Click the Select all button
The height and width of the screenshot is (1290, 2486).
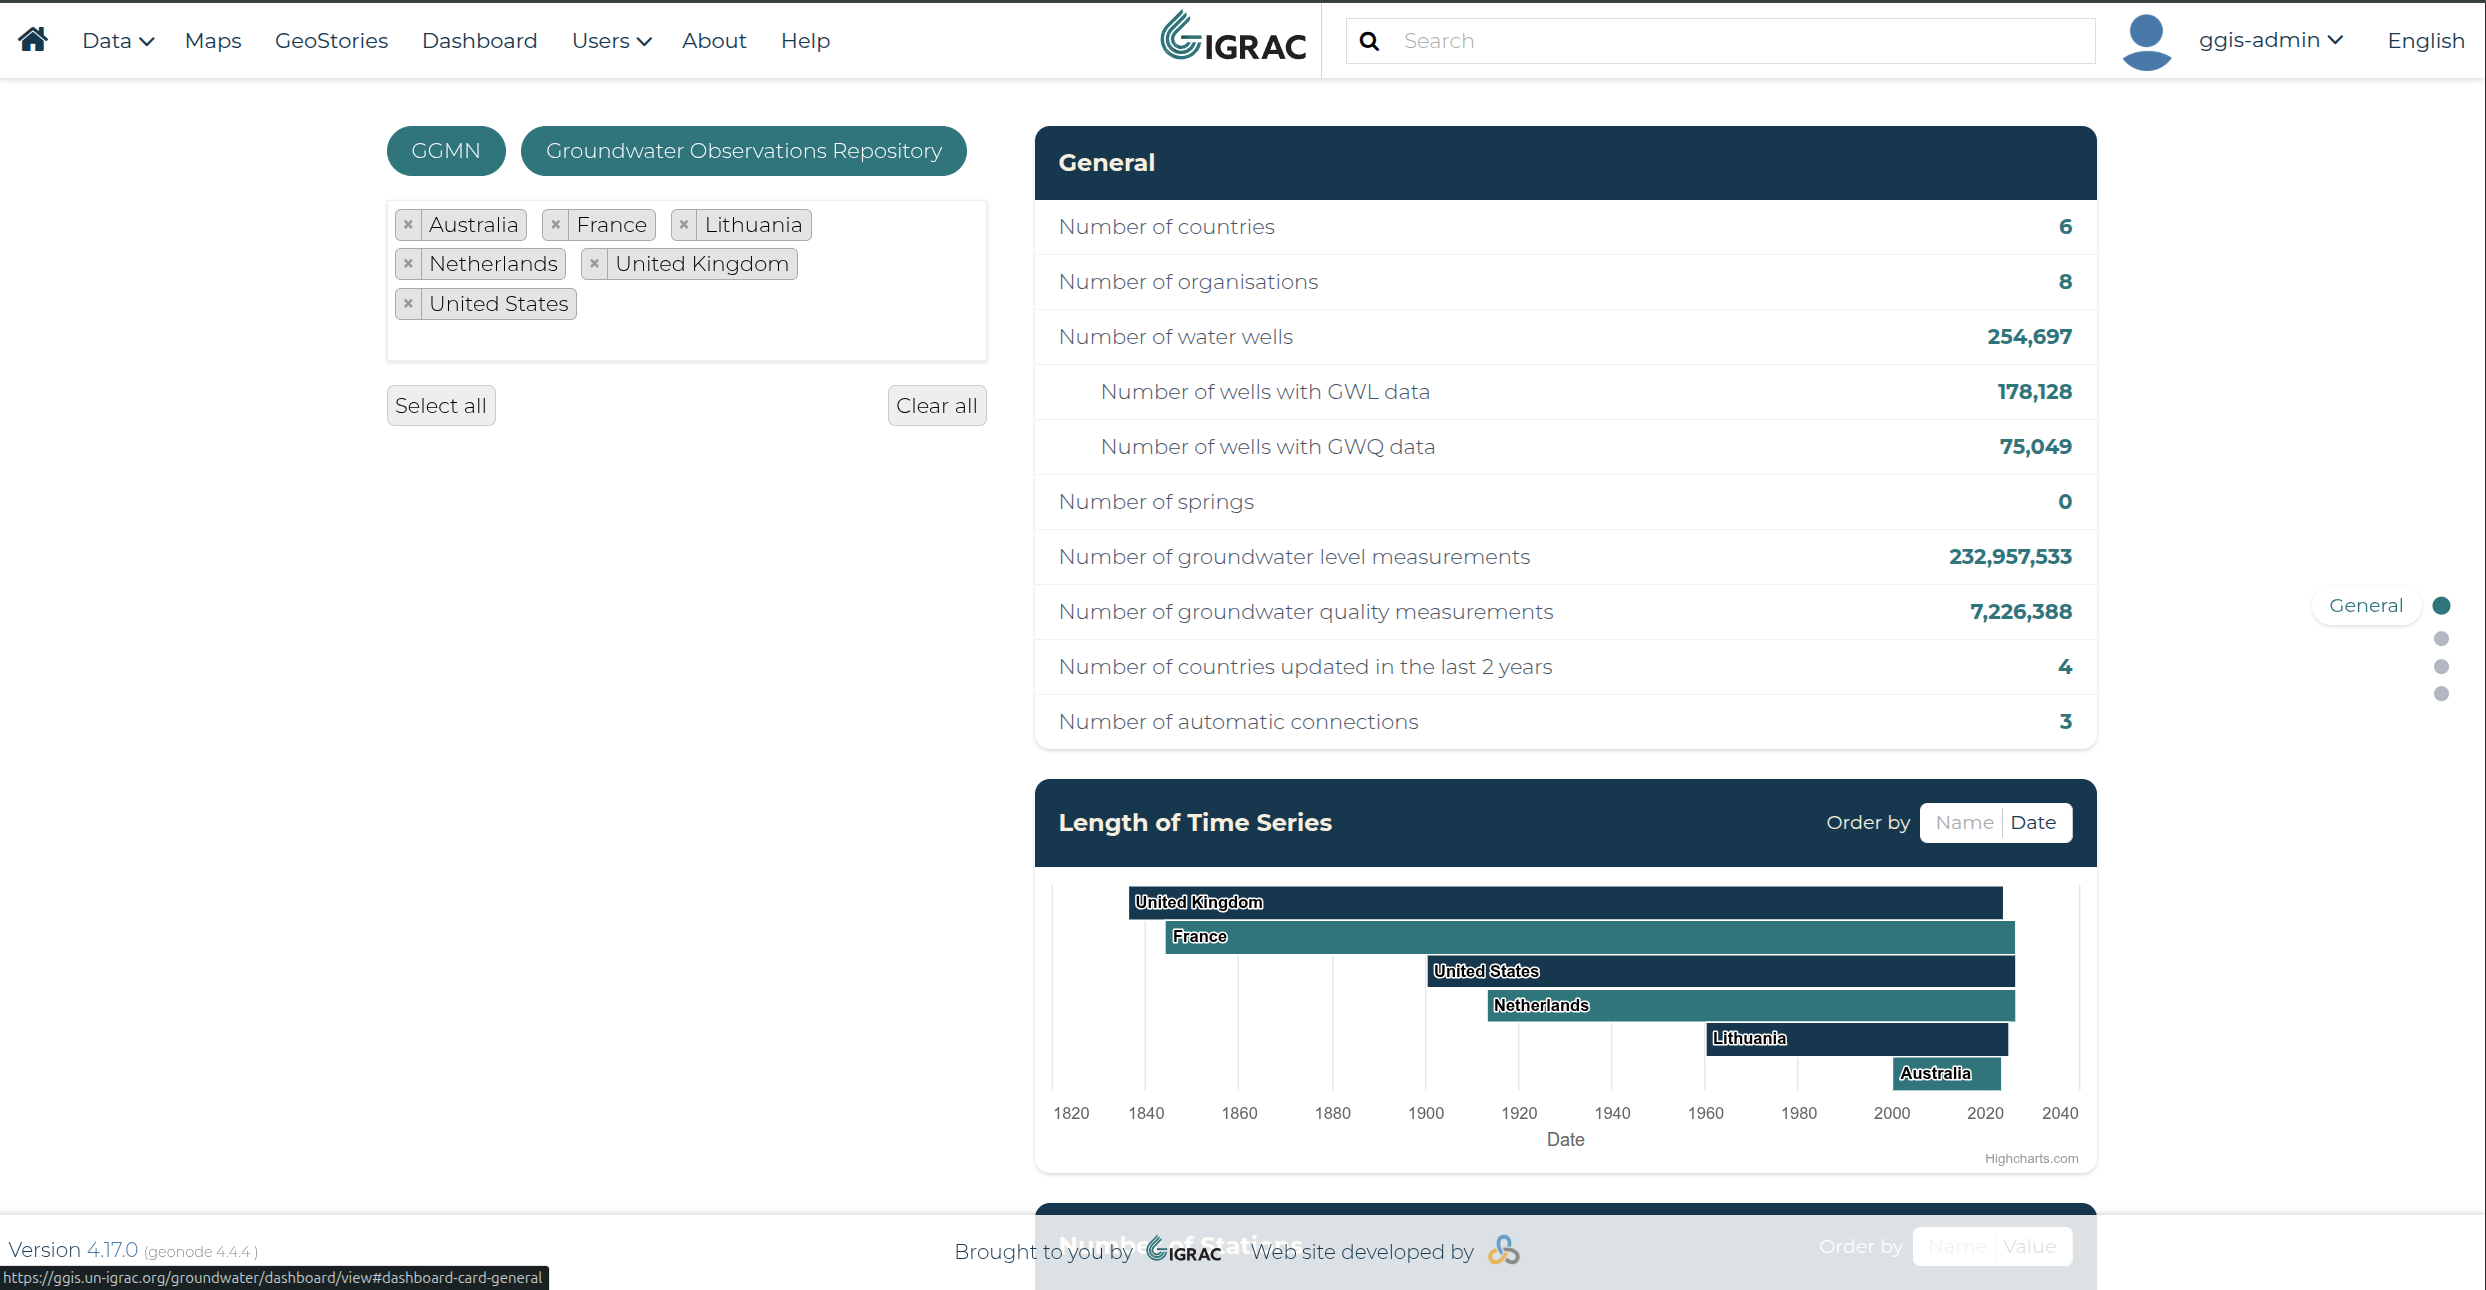[441, 406]
